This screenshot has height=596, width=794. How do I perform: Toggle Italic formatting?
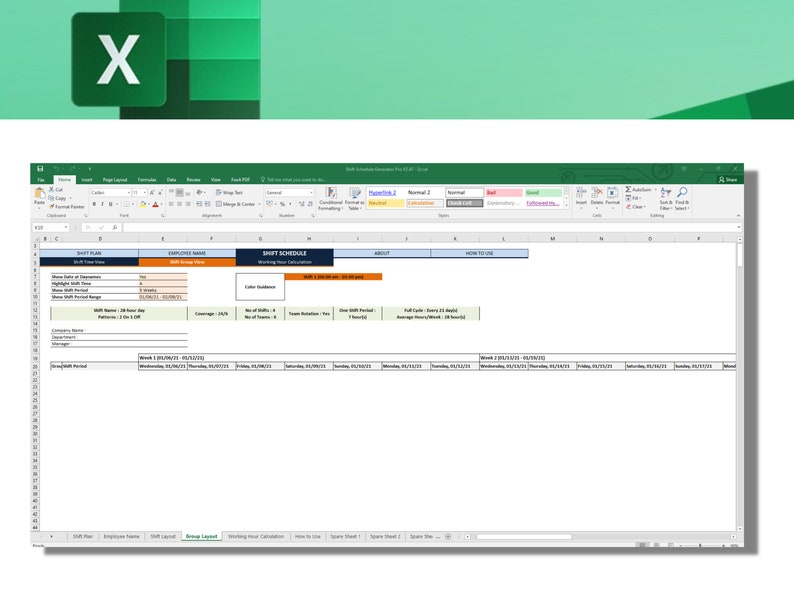coord(102,204)
